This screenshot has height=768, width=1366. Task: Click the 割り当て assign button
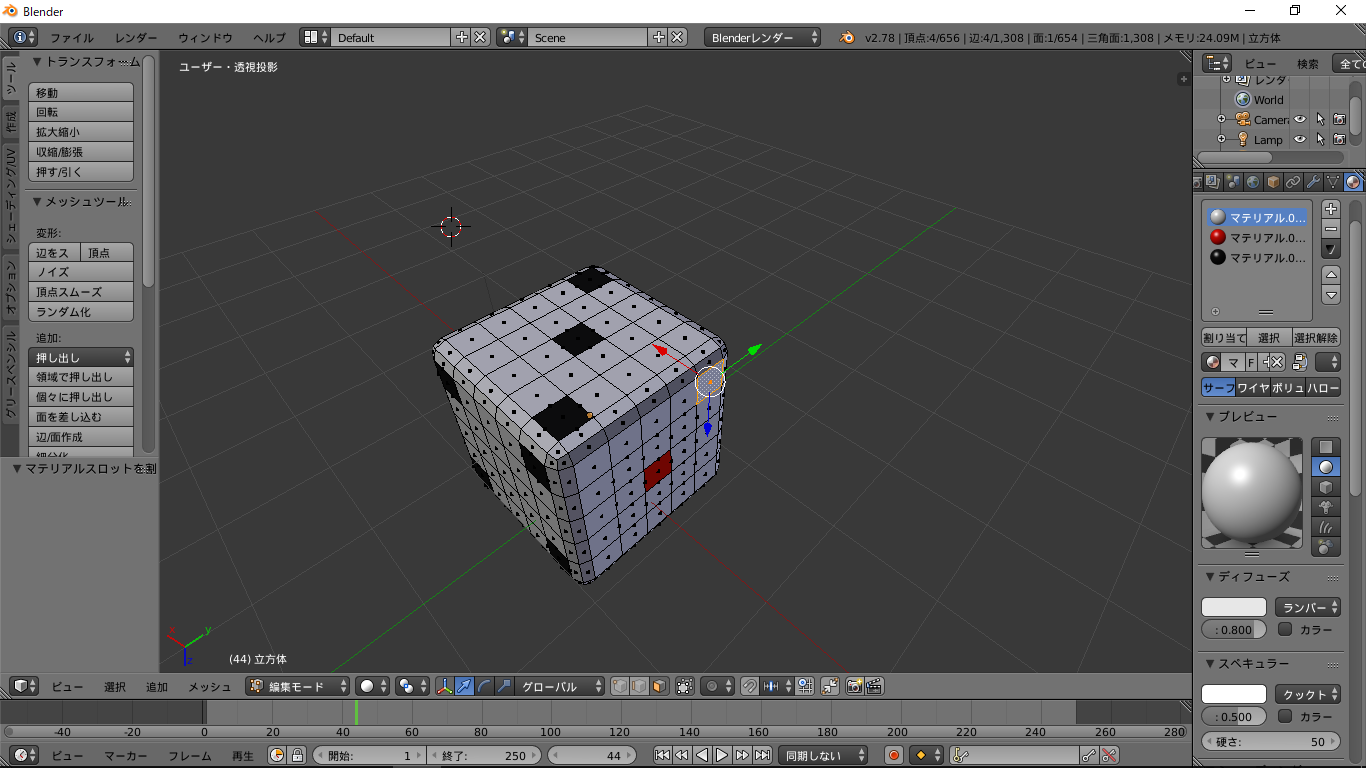(1224, 338)
